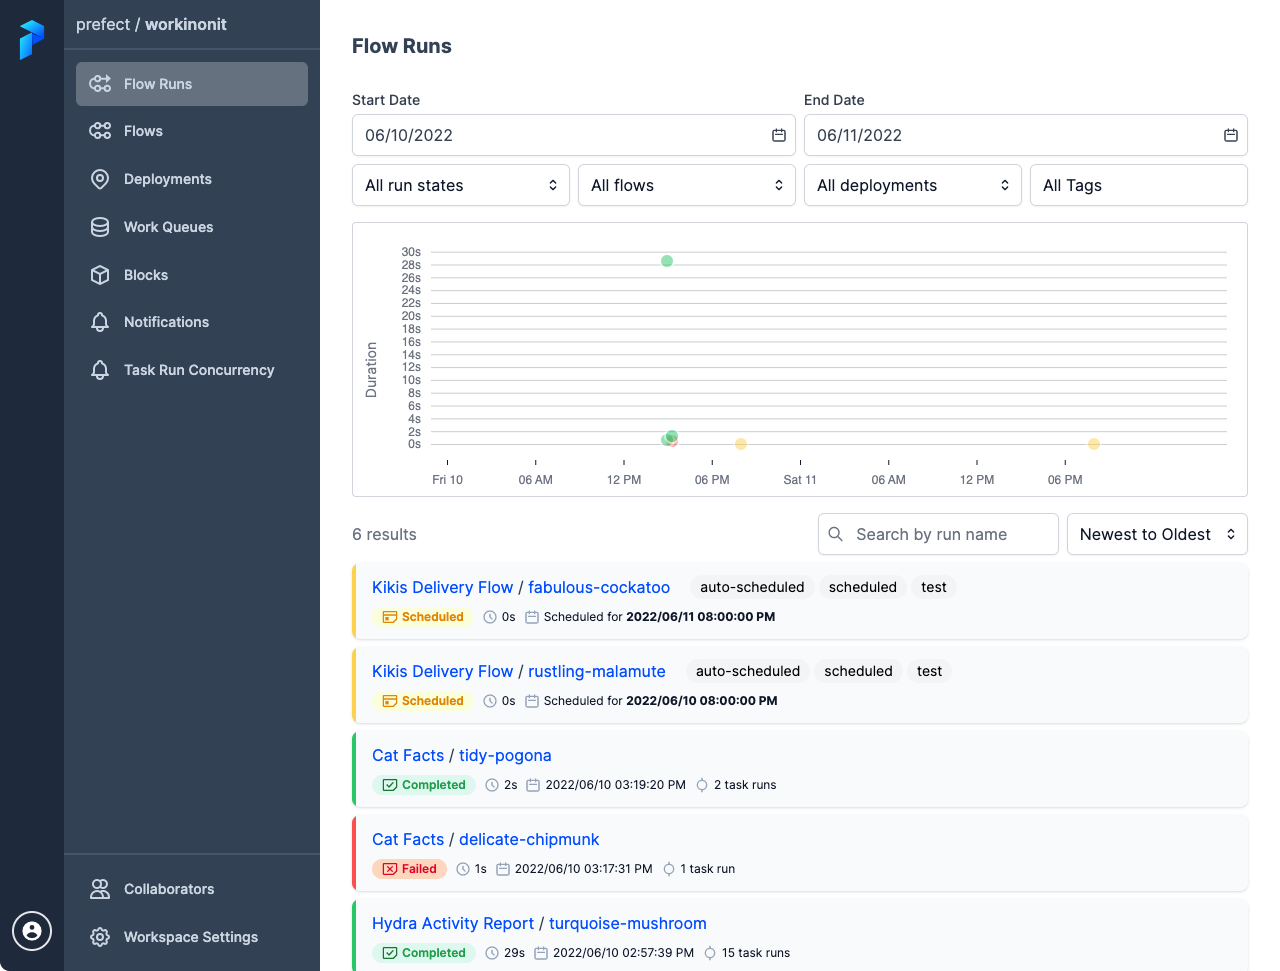
Task: Click the yellow scheduled dot near Friday 06 PM
Action: coord(741,444)
